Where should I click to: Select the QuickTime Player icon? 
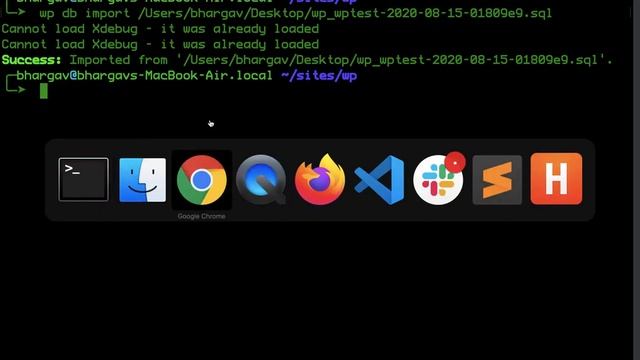point(261,180)
